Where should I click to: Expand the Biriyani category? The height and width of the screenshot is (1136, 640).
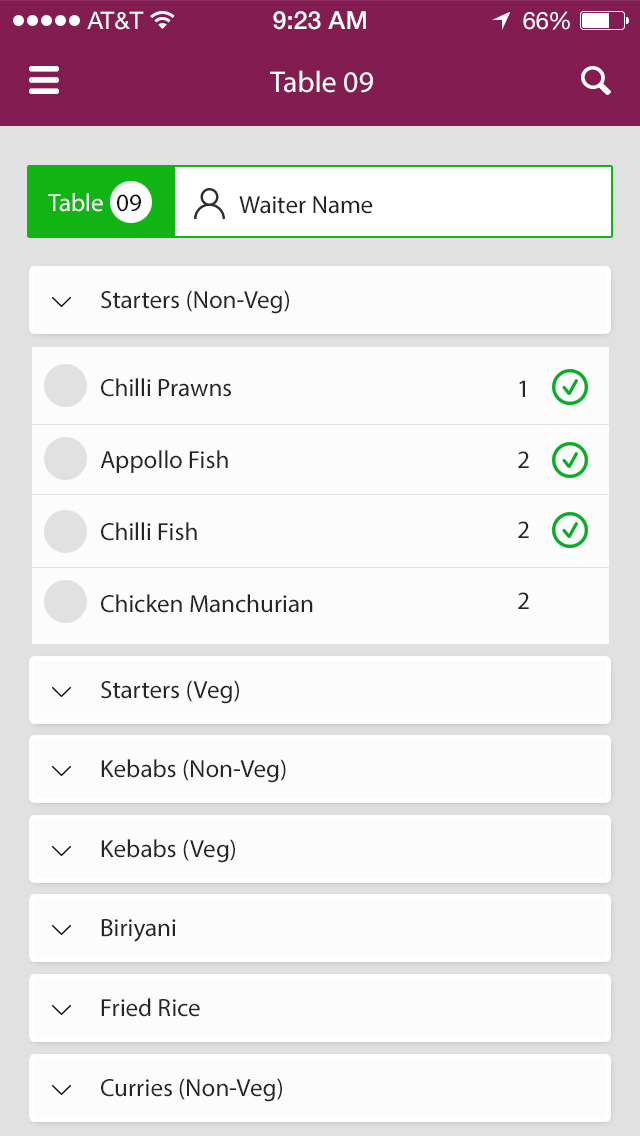(x=62, y=929)
